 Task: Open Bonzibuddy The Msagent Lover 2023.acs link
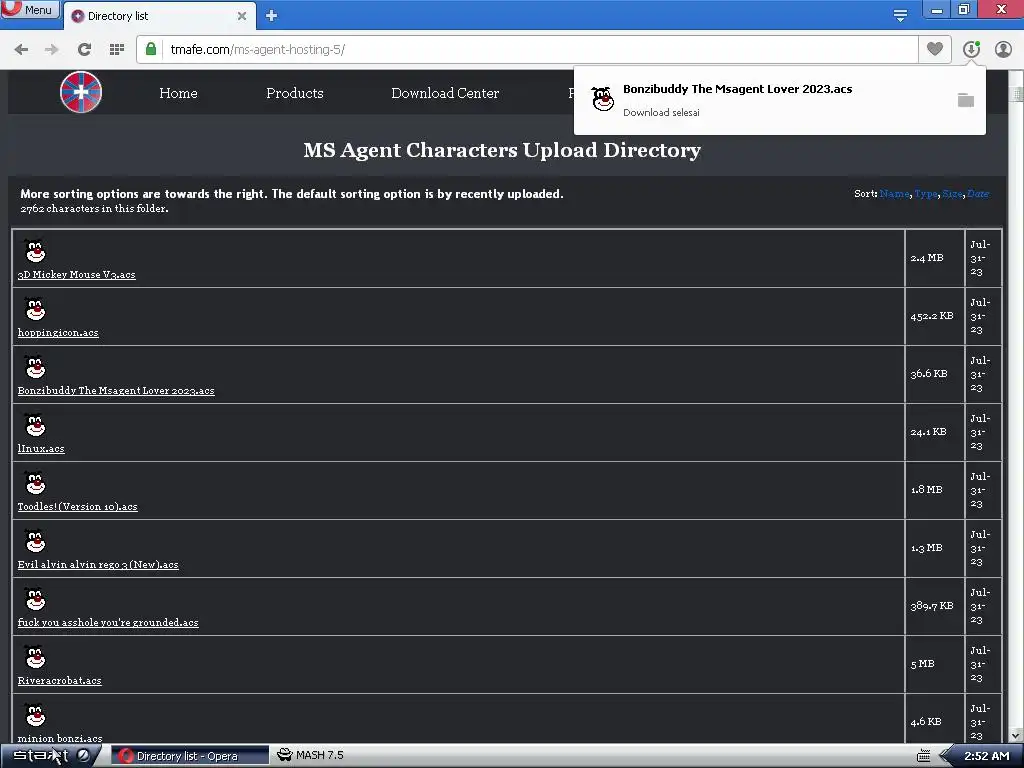[116, 391]
